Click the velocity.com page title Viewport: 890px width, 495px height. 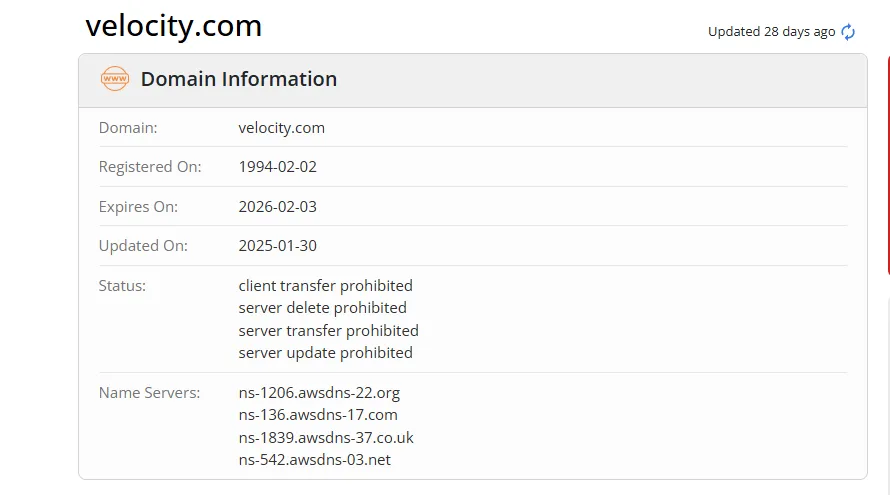point(174,26)
